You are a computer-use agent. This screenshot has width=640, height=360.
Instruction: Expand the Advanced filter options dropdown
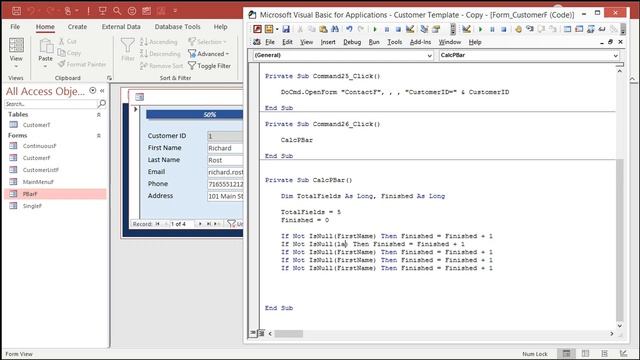(227, 54)
